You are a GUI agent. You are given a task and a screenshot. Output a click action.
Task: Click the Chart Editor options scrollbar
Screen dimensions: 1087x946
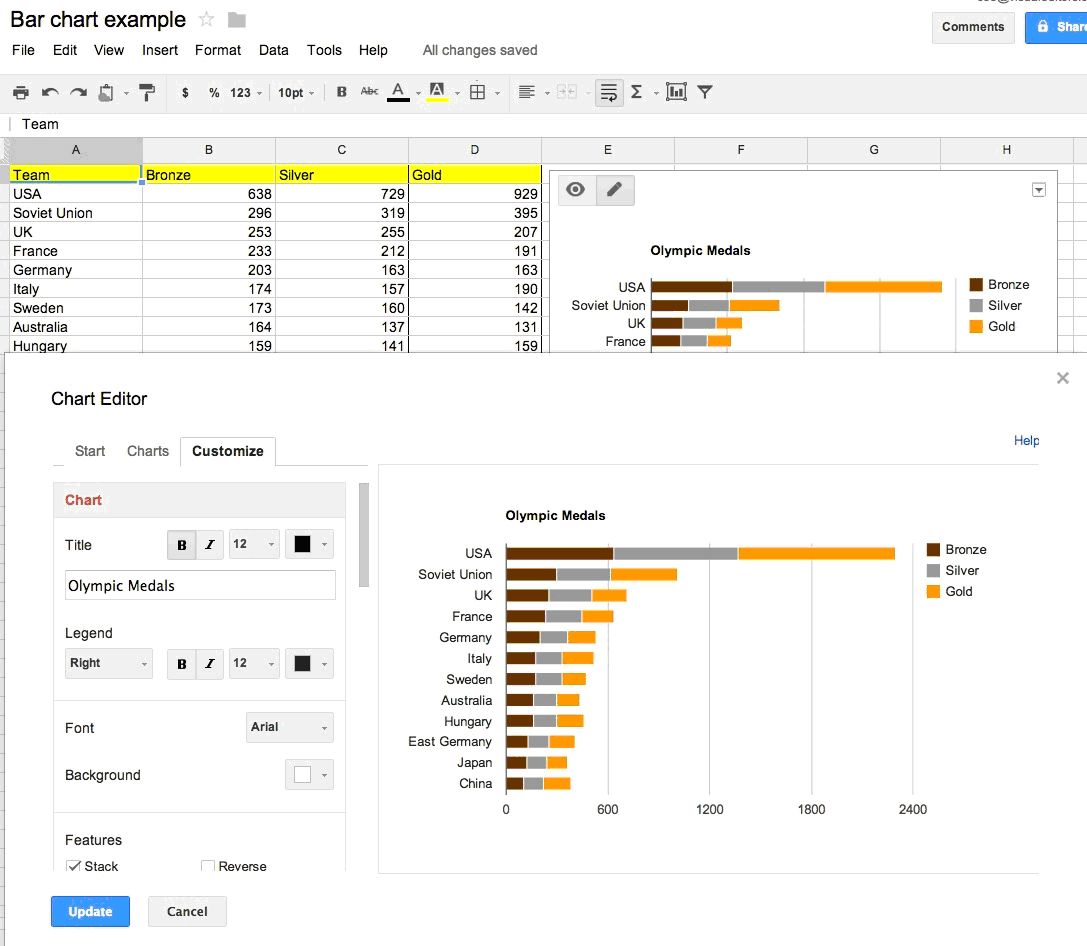(363, 536)
